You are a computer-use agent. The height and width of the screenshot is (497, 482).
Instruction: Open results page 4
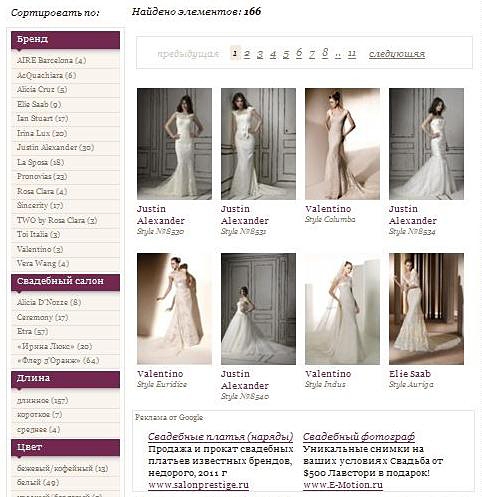pyautogui.click(x=273, y=54)
